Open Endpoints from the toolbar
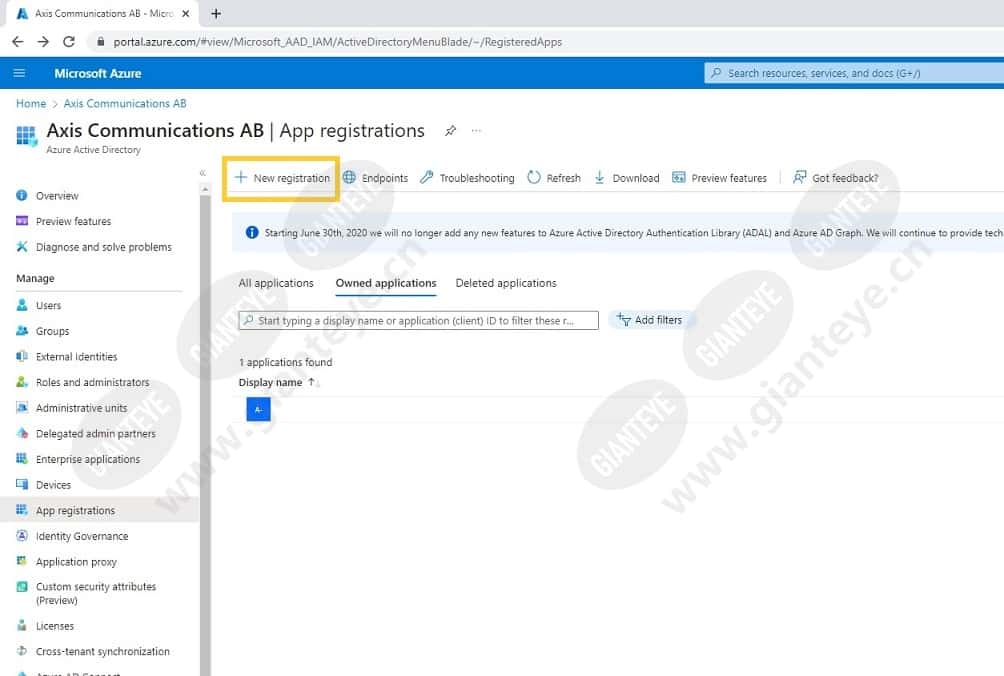The image size is (1004, 676). [375, 178]
